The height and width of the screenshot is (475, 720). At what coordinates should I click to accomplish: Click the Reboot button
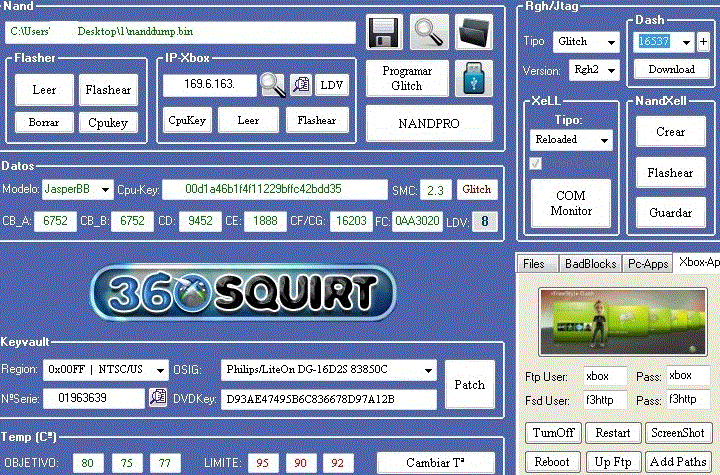552,462
